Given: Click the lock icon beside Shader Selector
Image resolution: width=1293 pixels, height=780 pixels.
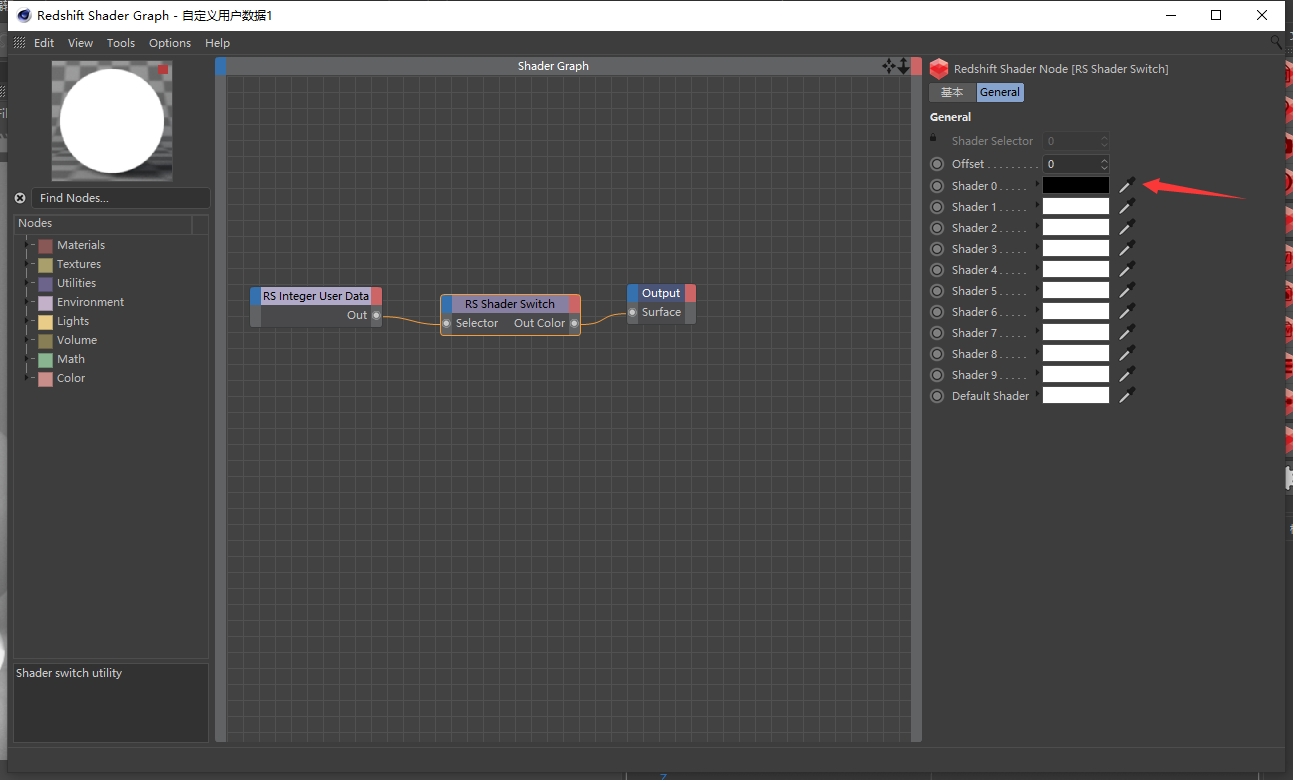Looking at the screenshot, I should pos(933,138).
